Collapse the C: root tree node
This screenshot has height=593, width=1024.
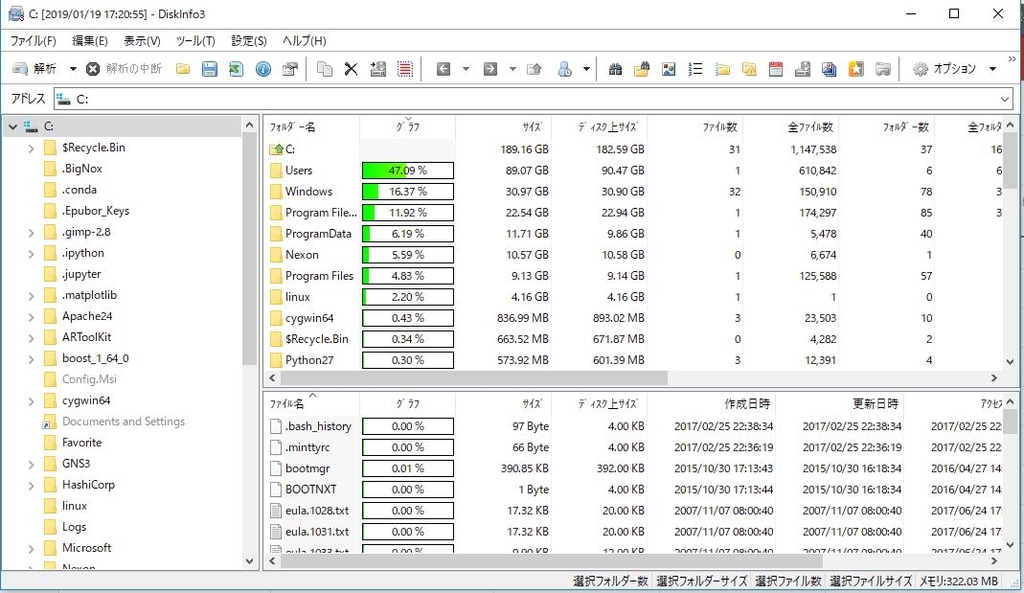click(13, 127)
